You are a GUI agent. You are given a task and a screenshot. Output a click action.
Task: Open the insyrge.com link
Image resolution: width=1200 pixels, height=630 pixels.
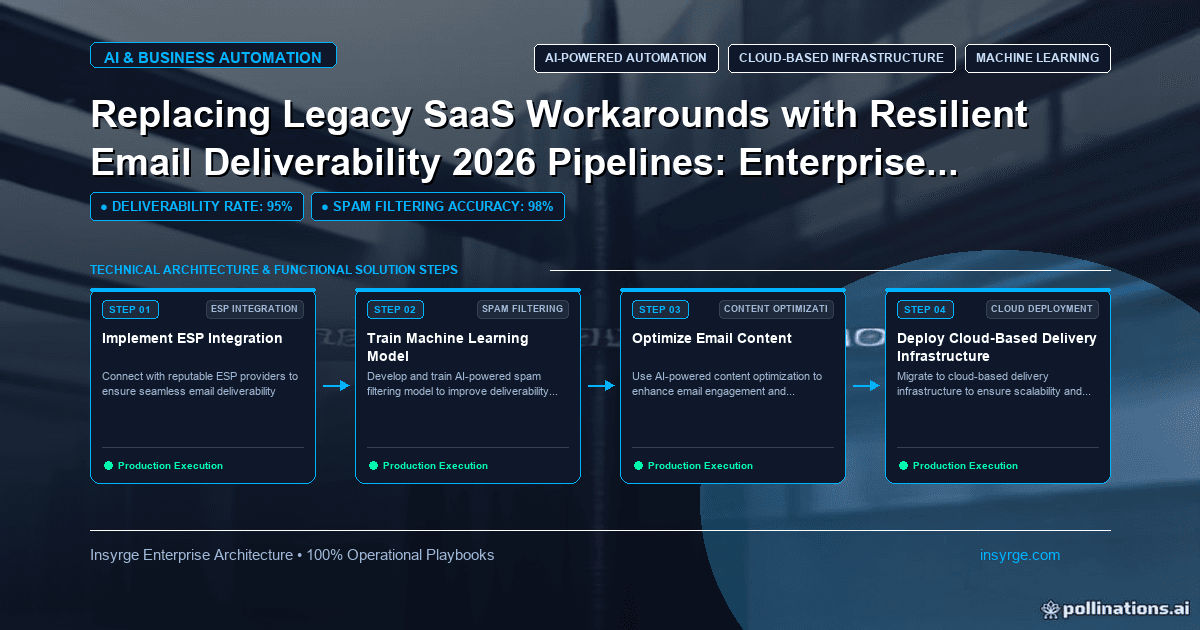tap(1020, 555)
